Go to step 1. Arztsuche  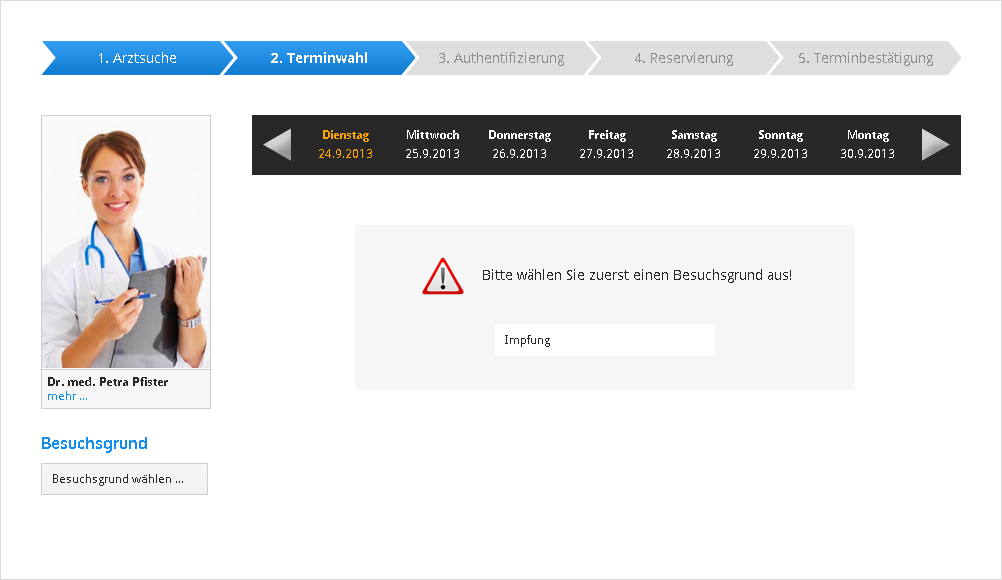pos(137,58)
